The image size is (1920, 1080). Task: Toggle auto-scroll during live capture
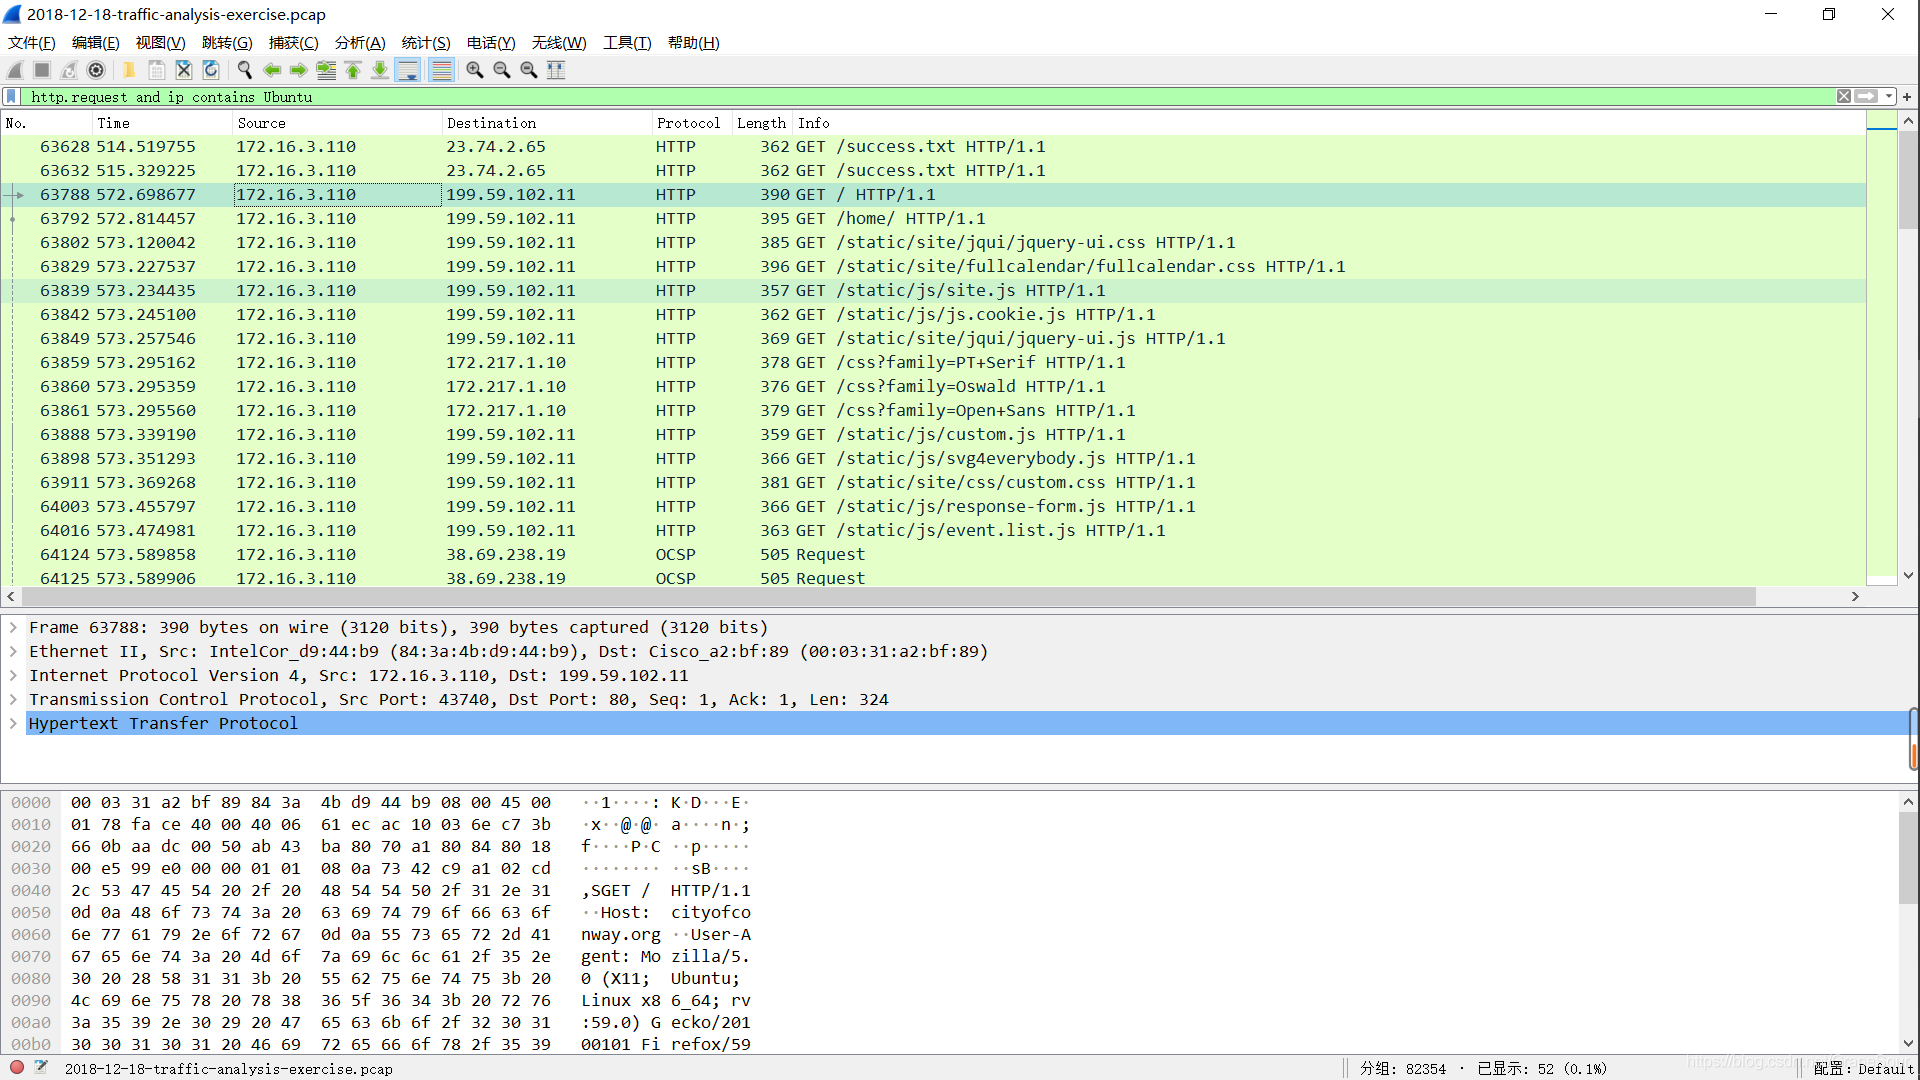(408, 70)
